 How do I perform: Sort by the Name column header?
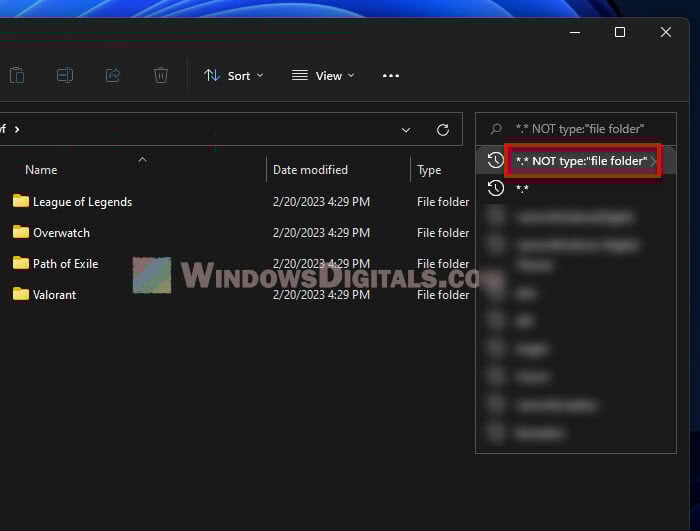coord(41,170)
